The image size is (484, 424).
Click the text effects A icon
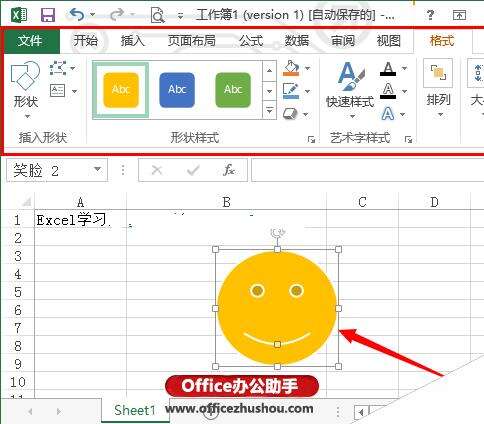(x=388, y=114)
